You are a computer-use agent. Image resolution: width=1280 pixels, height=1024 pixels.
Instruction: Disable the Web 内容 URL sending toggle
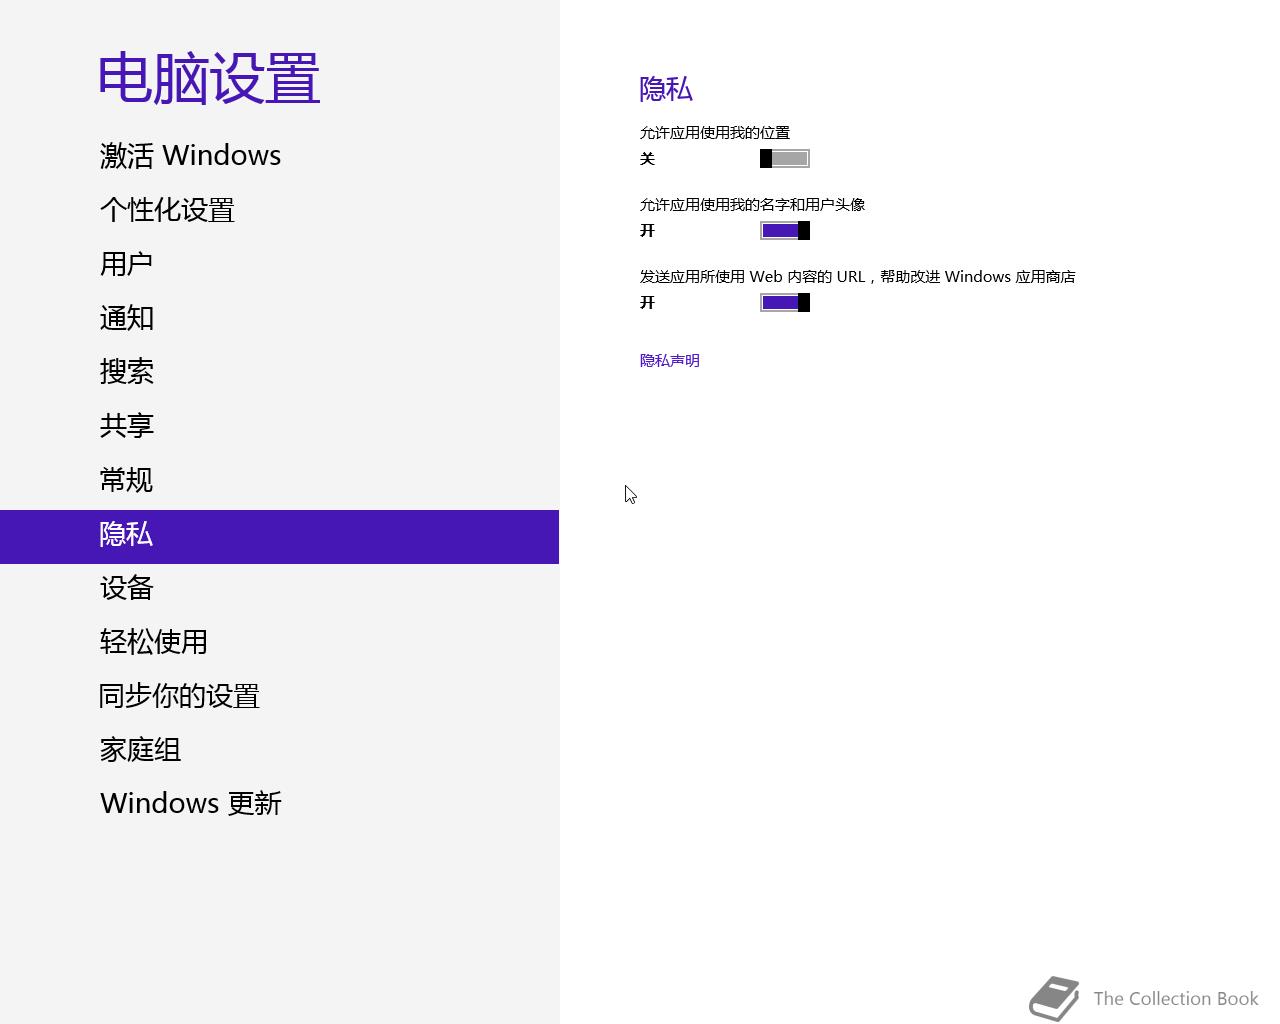point(785,302)
